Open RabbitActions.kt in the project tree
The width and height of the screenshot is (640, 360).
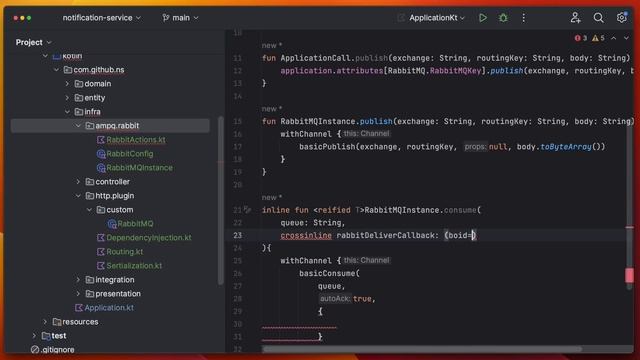point(136,140)
